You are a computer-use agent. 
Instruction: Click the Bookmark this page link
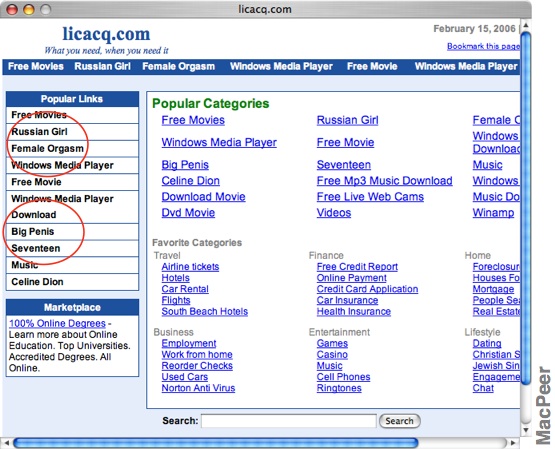coord(483,46)
